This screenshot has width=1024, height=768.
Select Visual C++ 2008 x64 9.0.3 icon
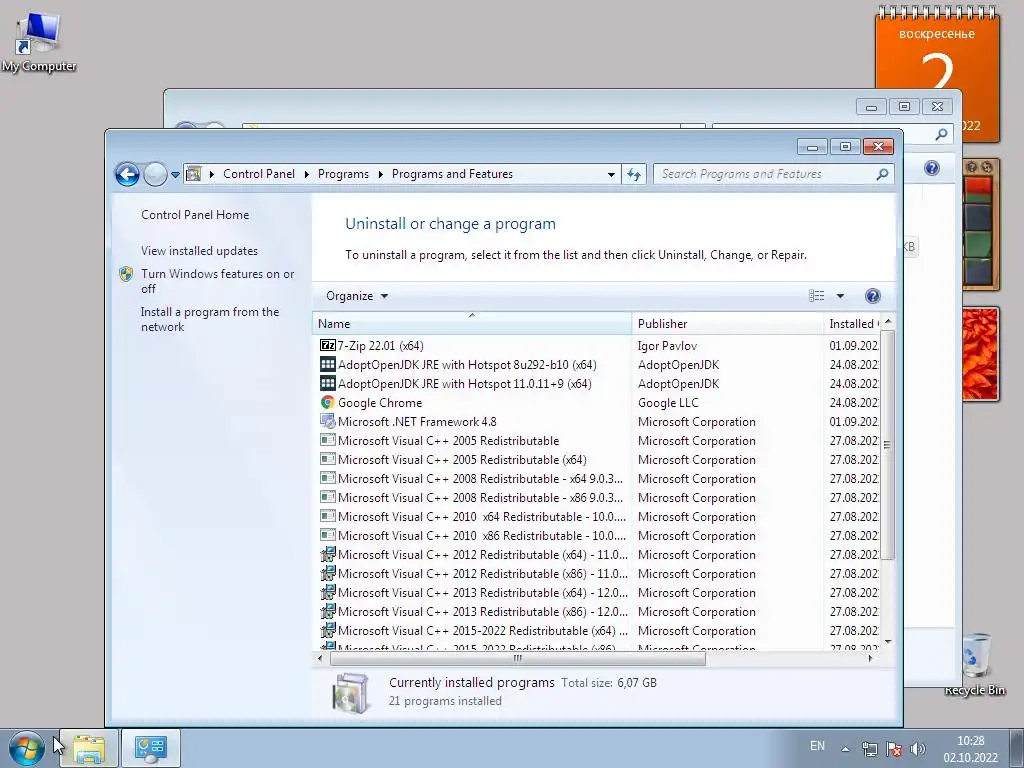click(328, 478)
